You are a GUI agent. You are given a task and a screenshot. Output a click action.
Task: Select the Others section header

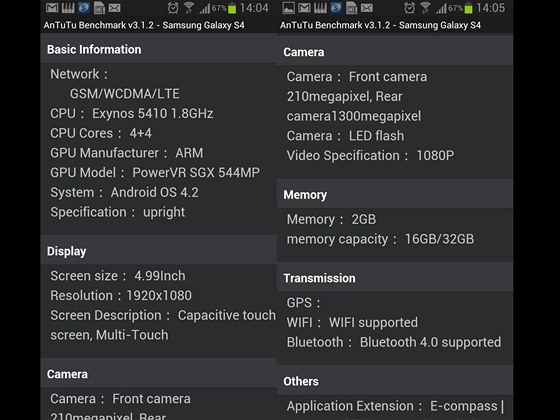pyautogui.click(x=395, y=381)
